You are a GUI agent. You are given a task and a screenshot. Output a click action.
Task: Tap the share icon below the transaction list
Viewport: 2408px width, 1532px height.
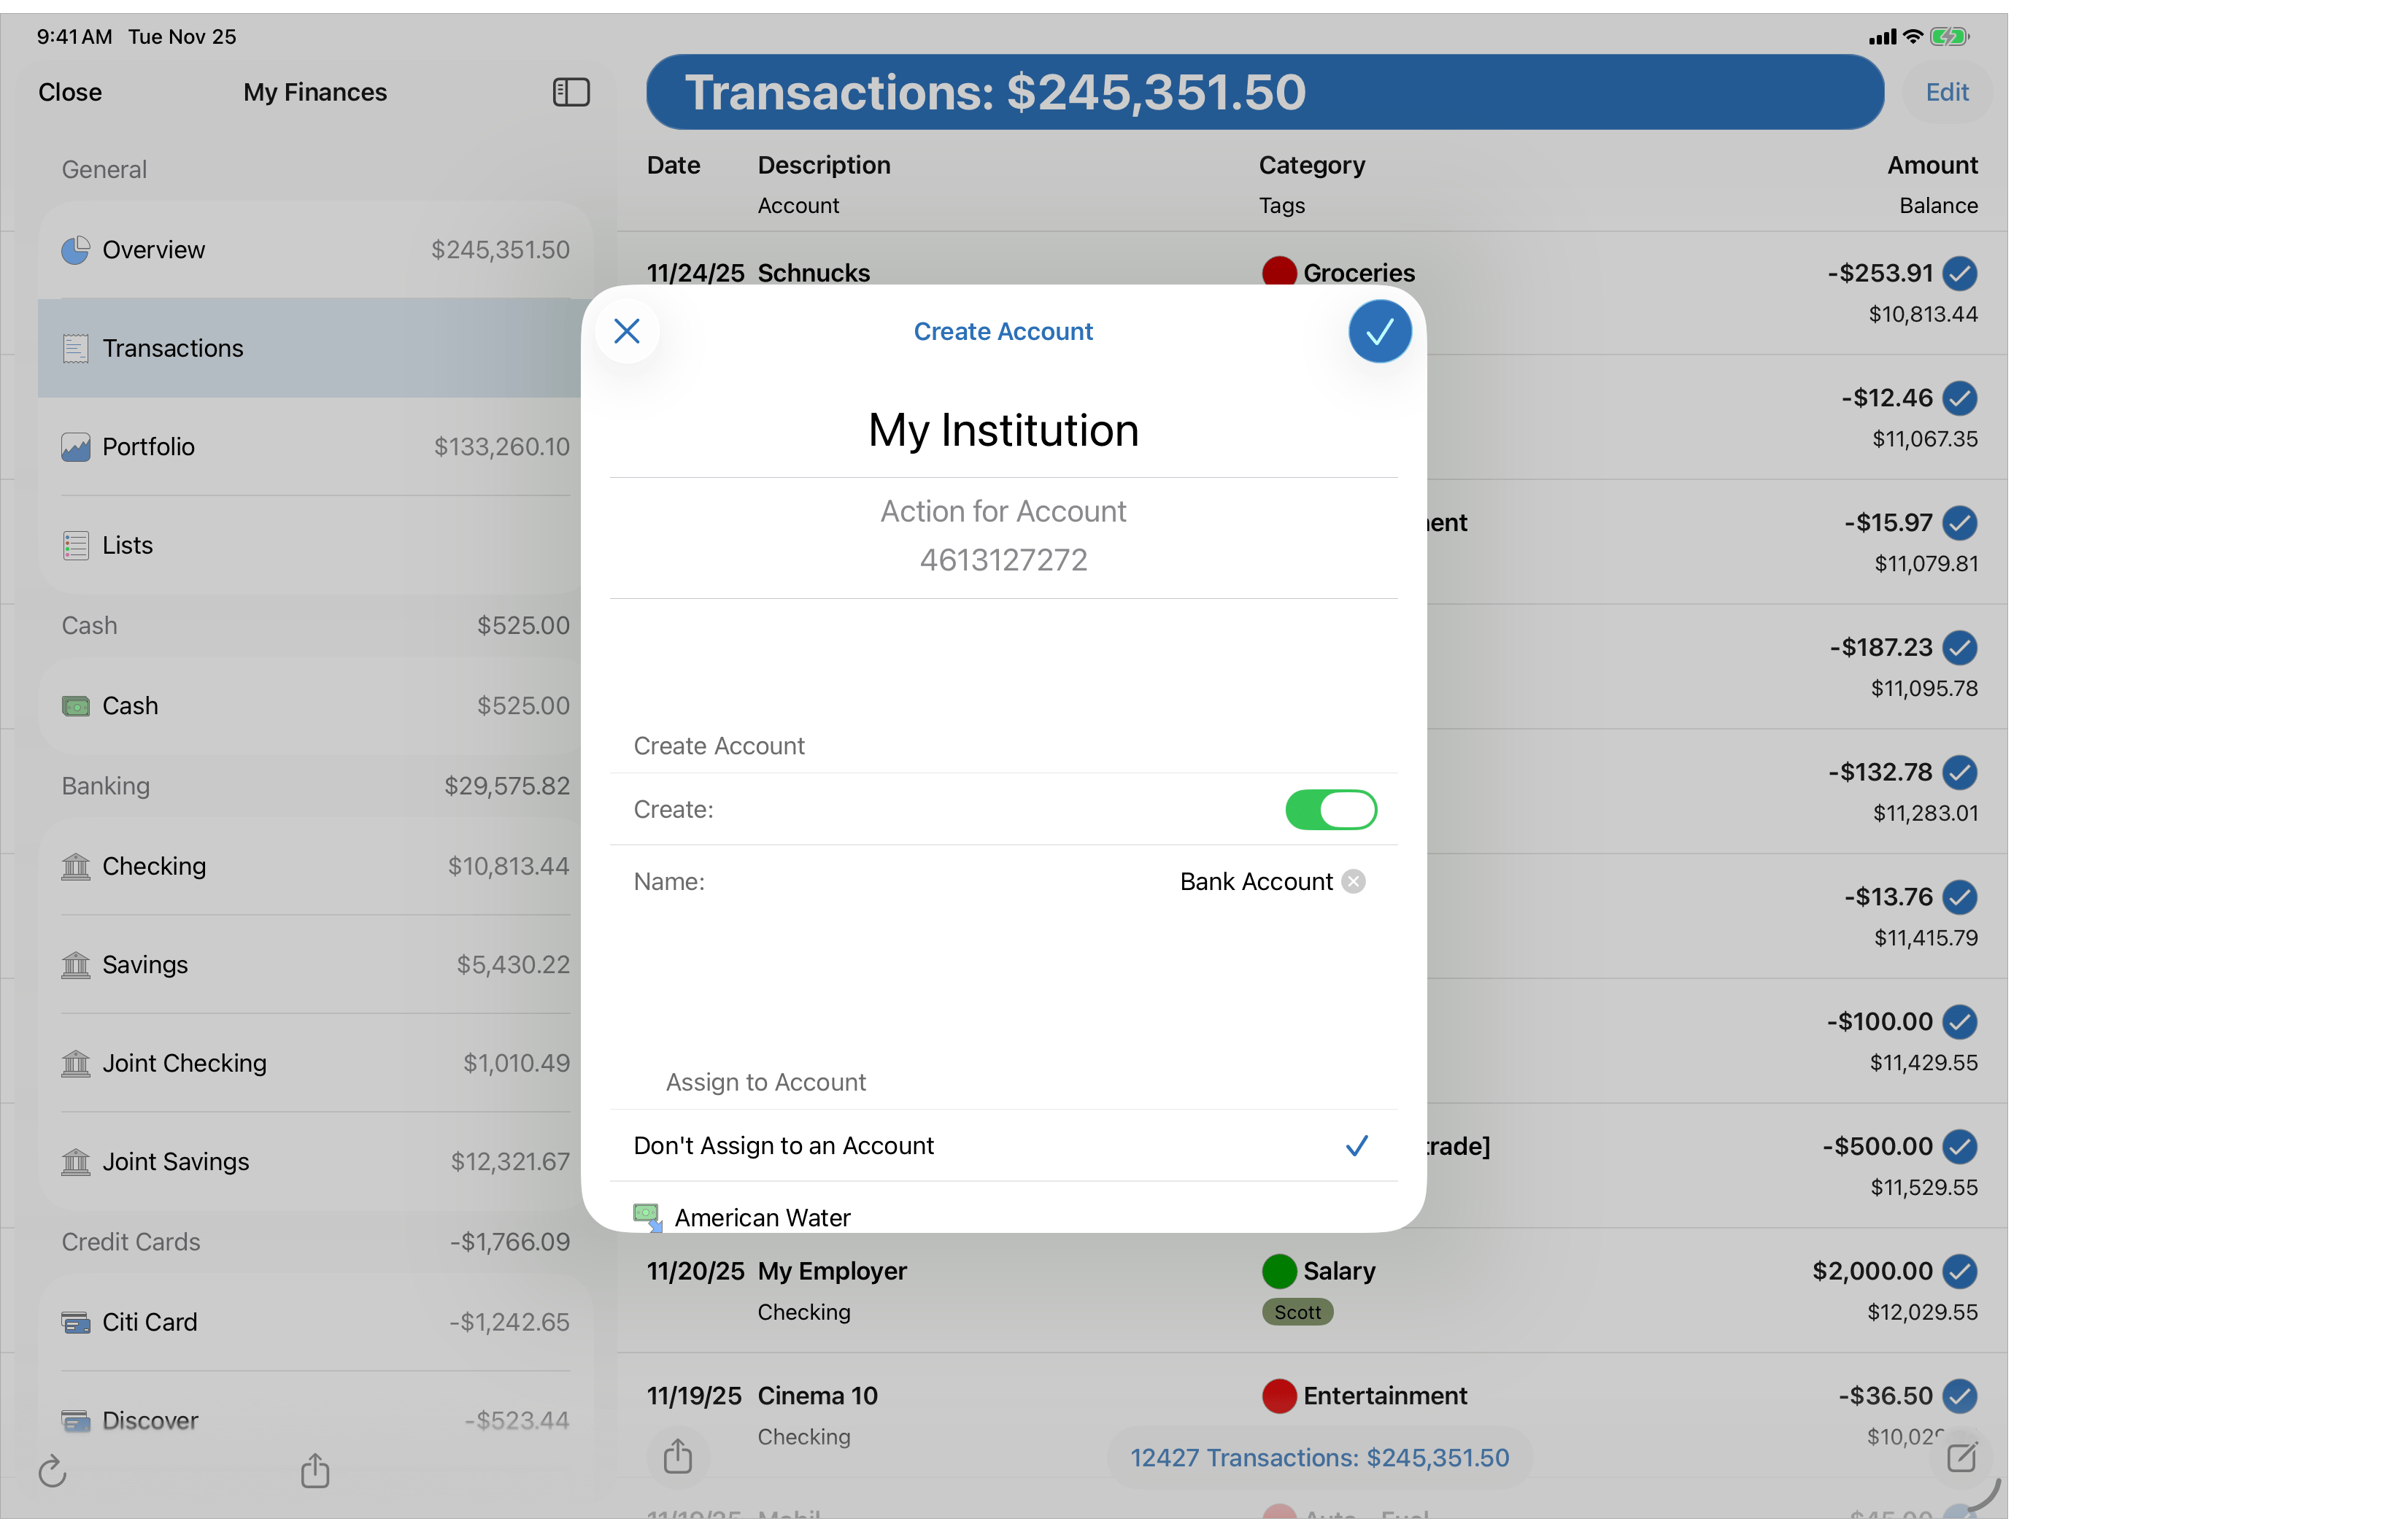(x=679, y=1457)
